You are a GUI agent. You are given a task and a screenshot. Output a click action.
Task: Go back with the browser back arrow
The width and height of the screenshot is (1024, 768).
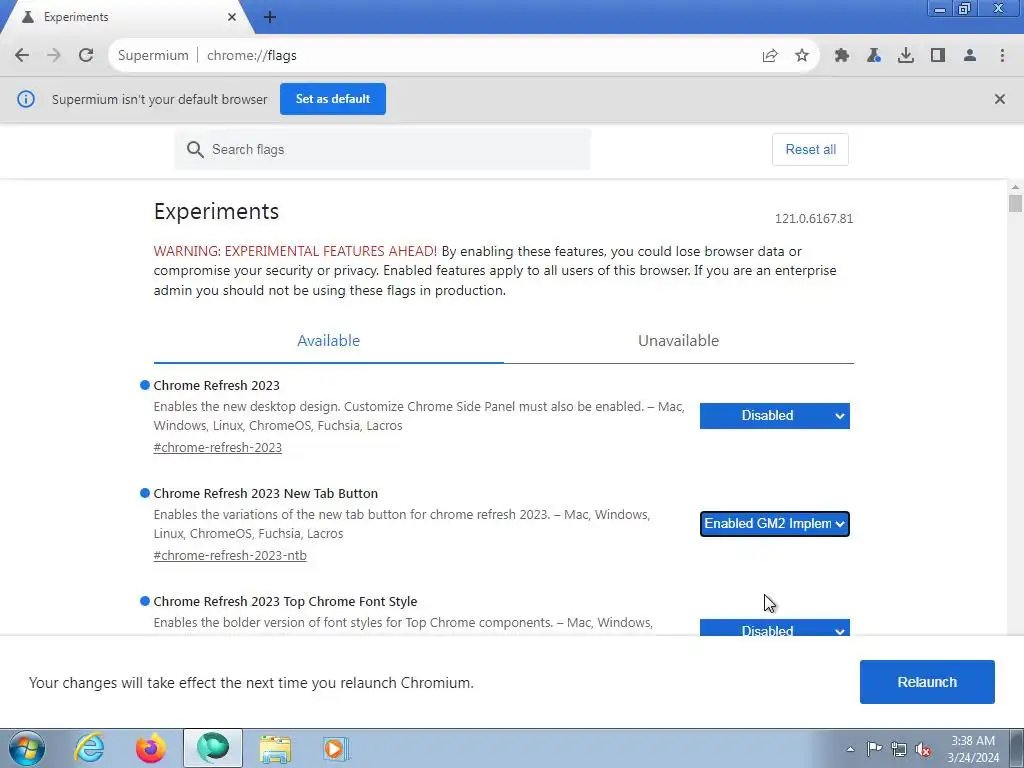point(22,56)
